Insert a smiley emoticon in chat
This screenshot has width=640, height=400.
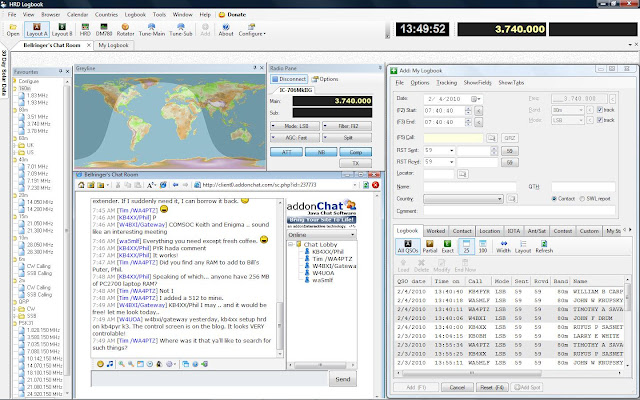100,364
